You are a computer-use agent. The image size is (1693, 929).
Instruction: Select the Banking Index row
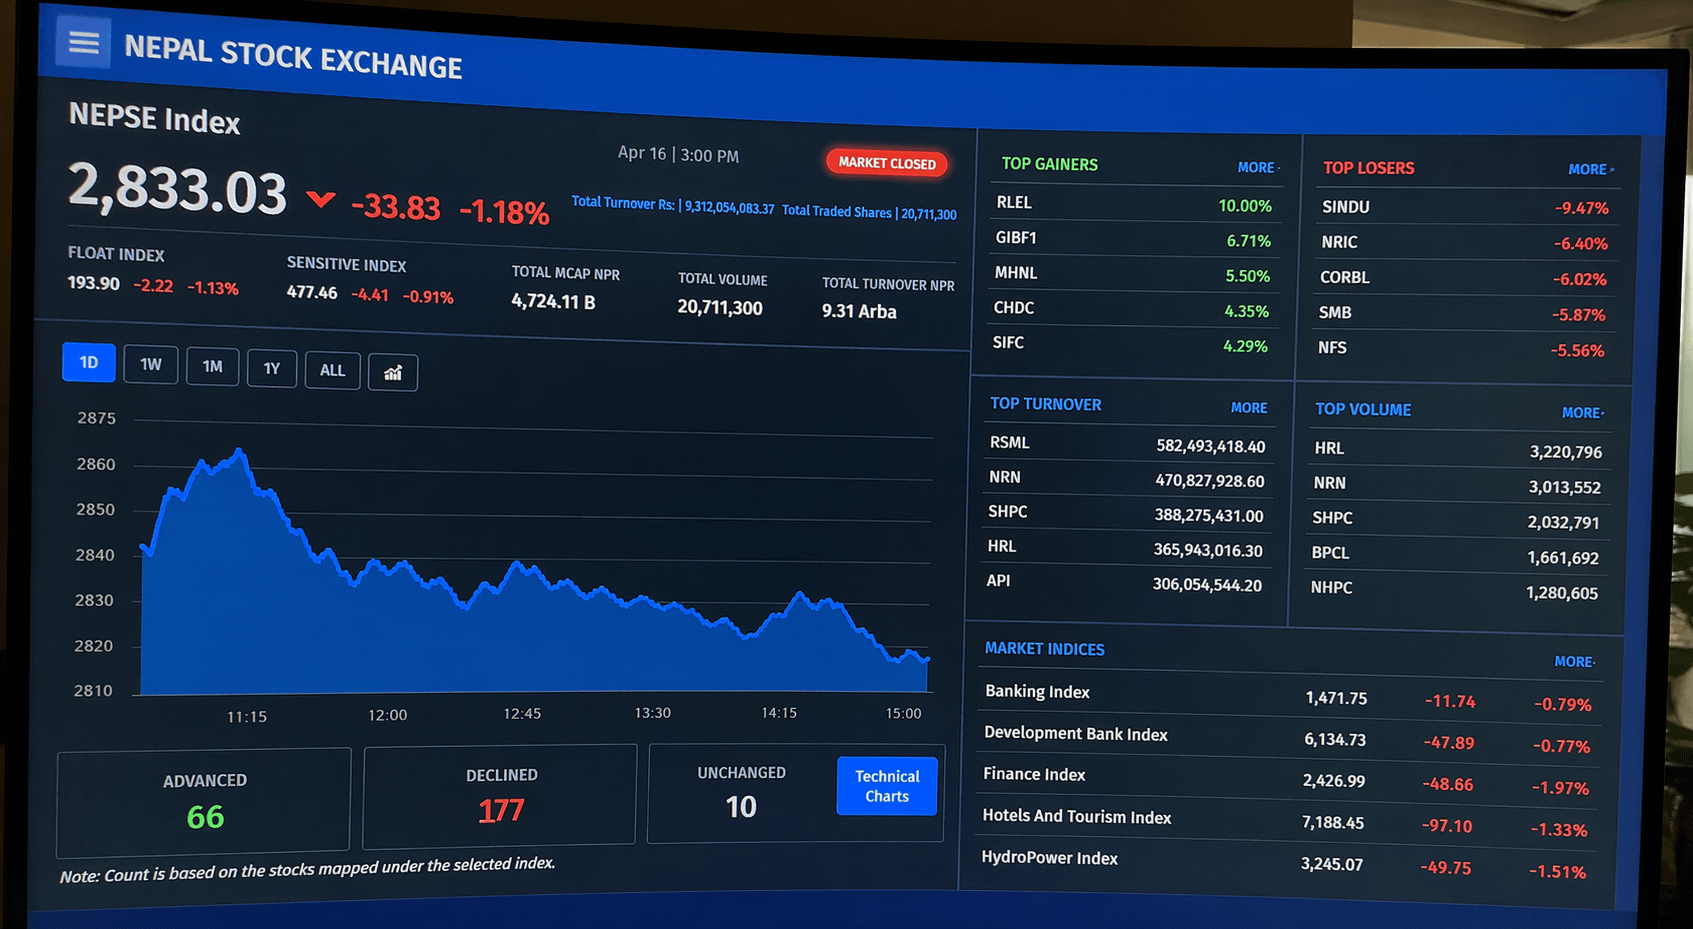pyautogui.click(x=1037, y=691)
